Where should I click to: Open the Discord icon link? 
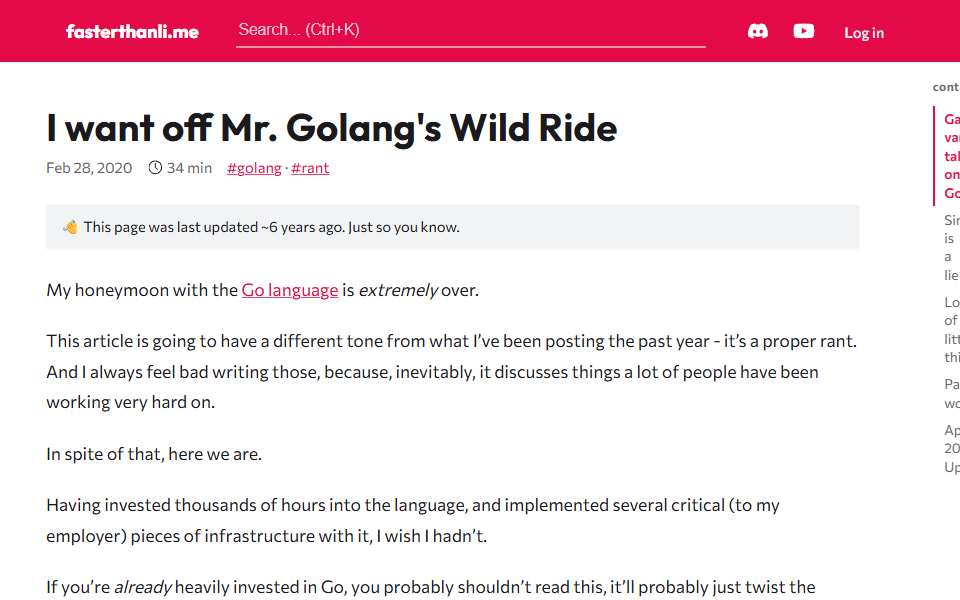pos(757,31)
